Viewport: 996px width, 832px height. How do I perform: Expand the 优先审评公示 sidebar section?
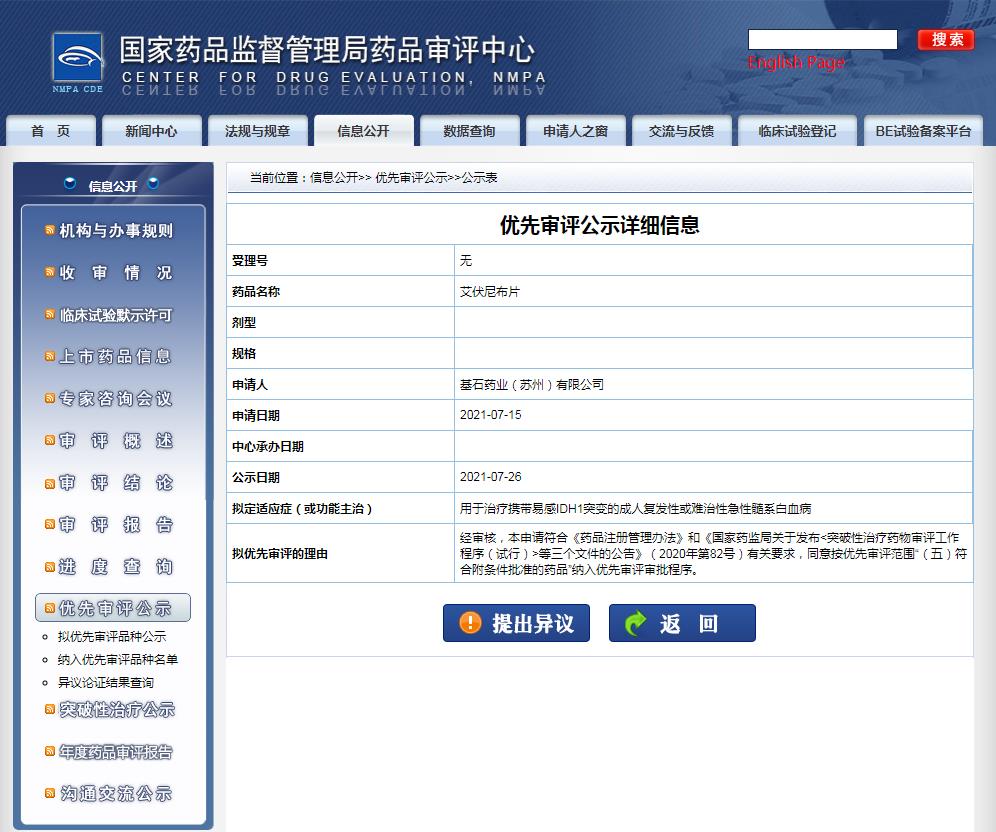[x=114, y=608]
